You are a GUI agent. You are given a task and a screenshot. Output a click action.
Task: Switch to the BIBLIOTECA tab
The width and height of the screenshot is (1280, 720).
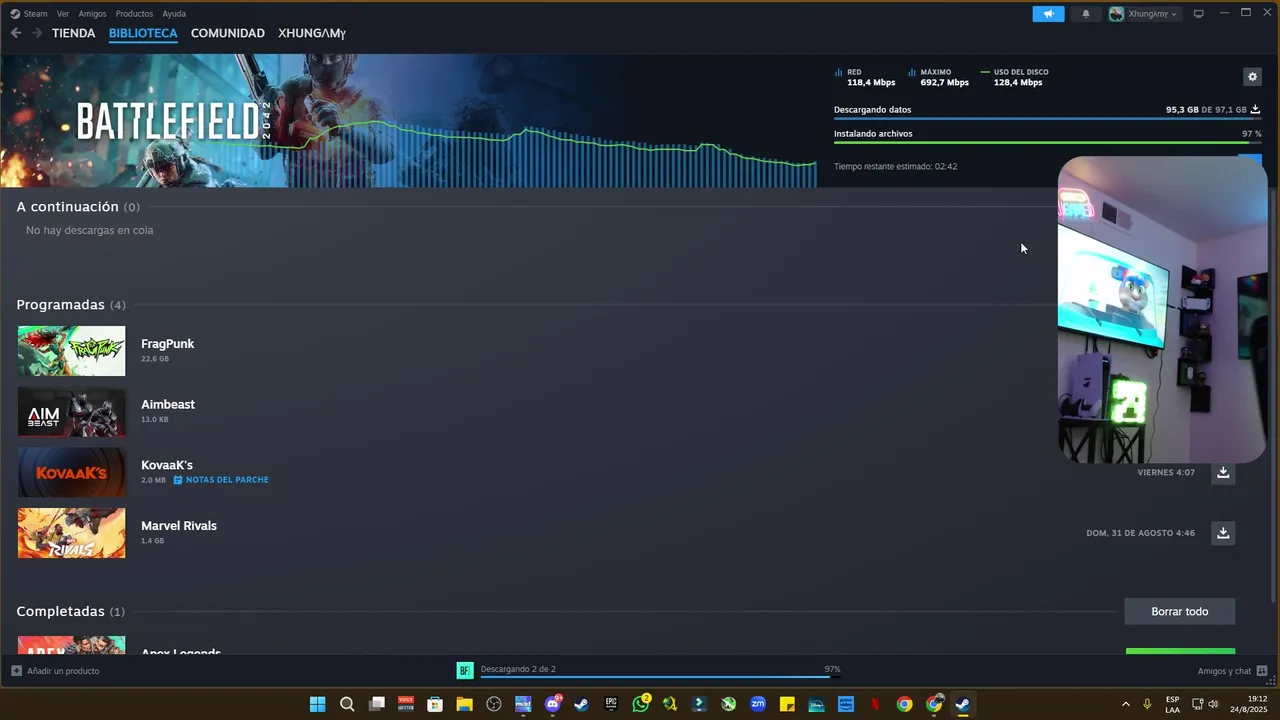pos(143,33)
